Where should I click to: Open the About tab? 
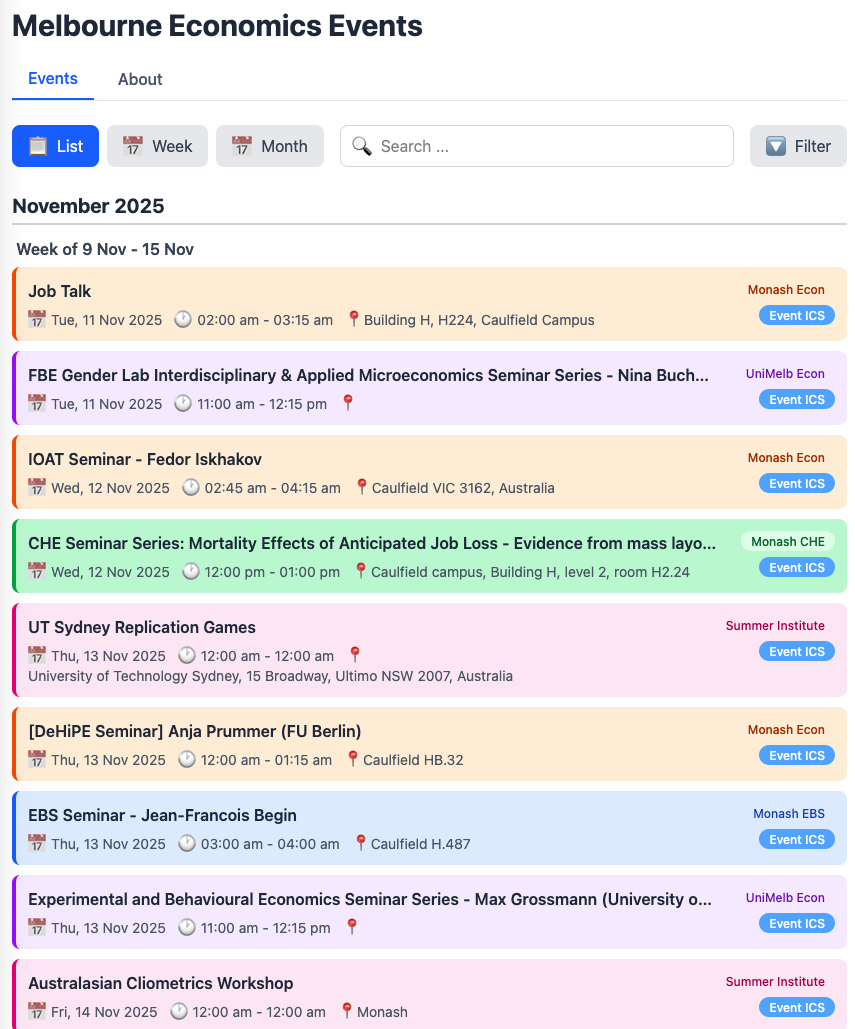[140, 79]
